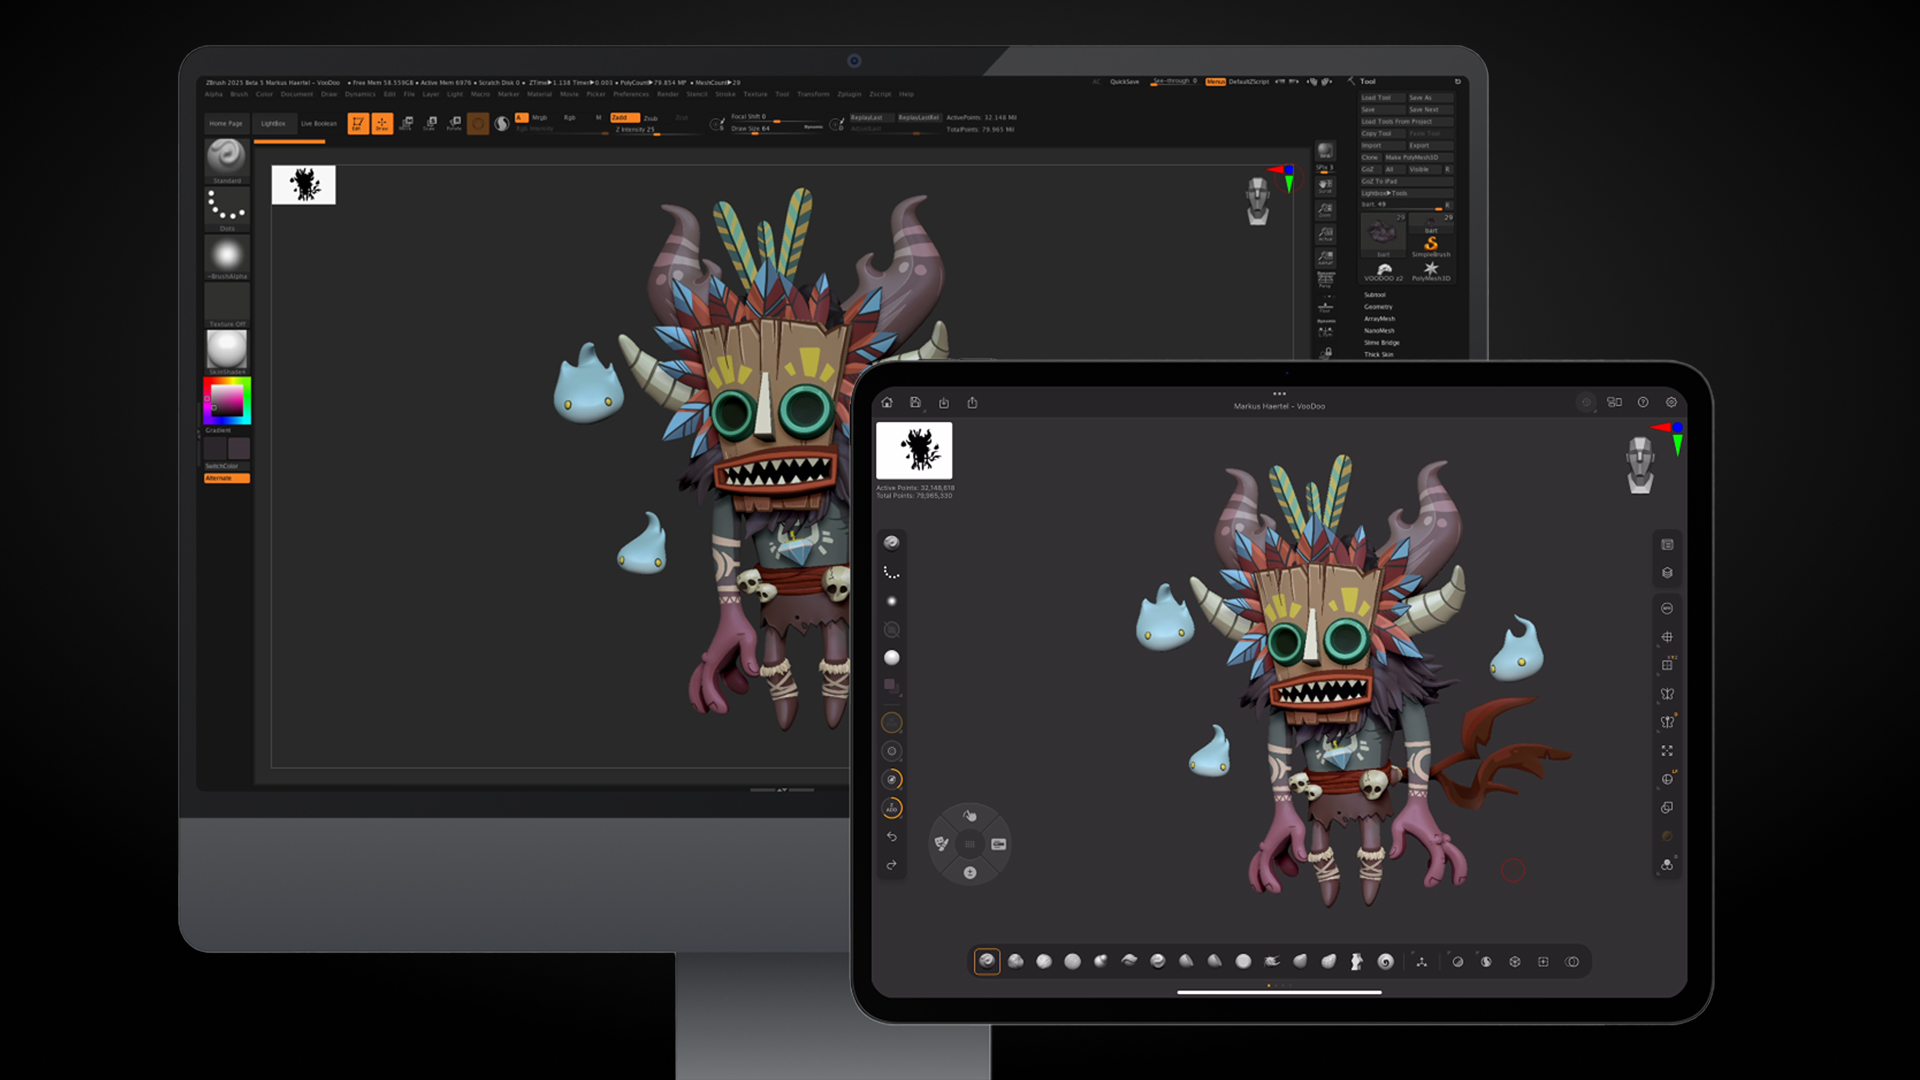The height and width of the screenshot is (1080, 1920).
Task: Click the GoZ To iPad button
Action: point(1406,181)
